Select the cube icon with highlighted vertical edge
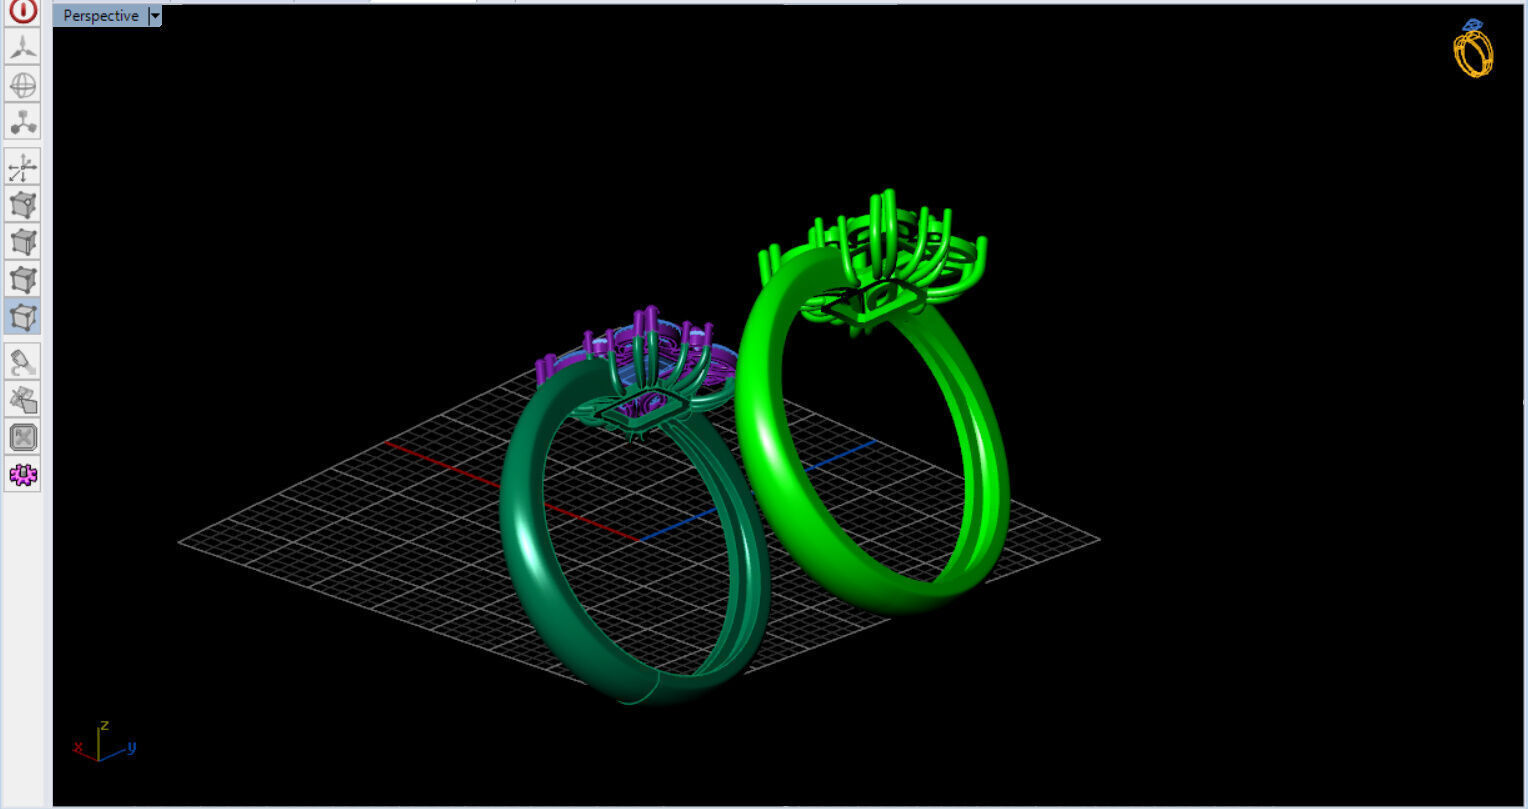This screenshot has height=809, width=1528. (x=22, y=242)
